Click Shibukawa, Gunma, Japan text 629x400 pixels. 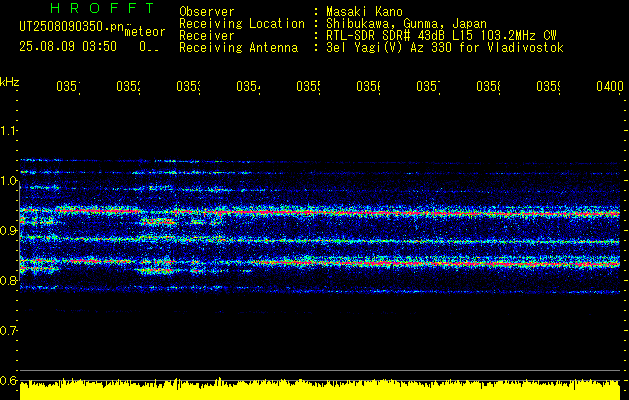click(406, 24)
